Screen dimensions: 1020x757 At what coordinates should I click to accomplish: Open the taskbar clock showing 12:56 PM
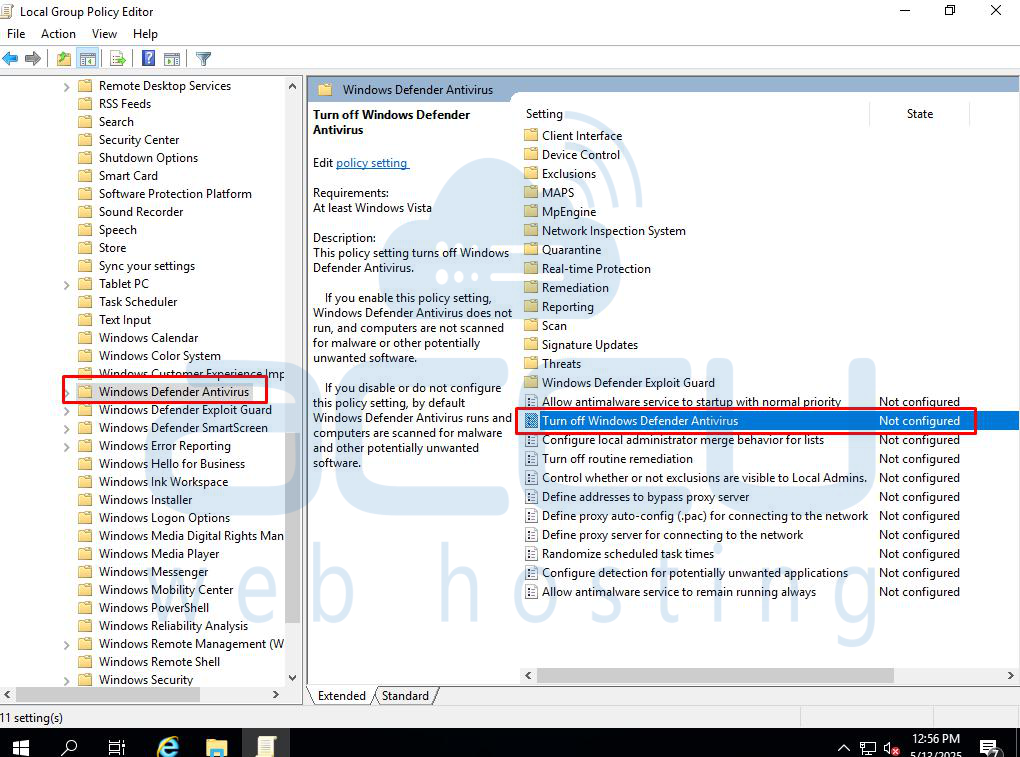(x=935, y=745)
